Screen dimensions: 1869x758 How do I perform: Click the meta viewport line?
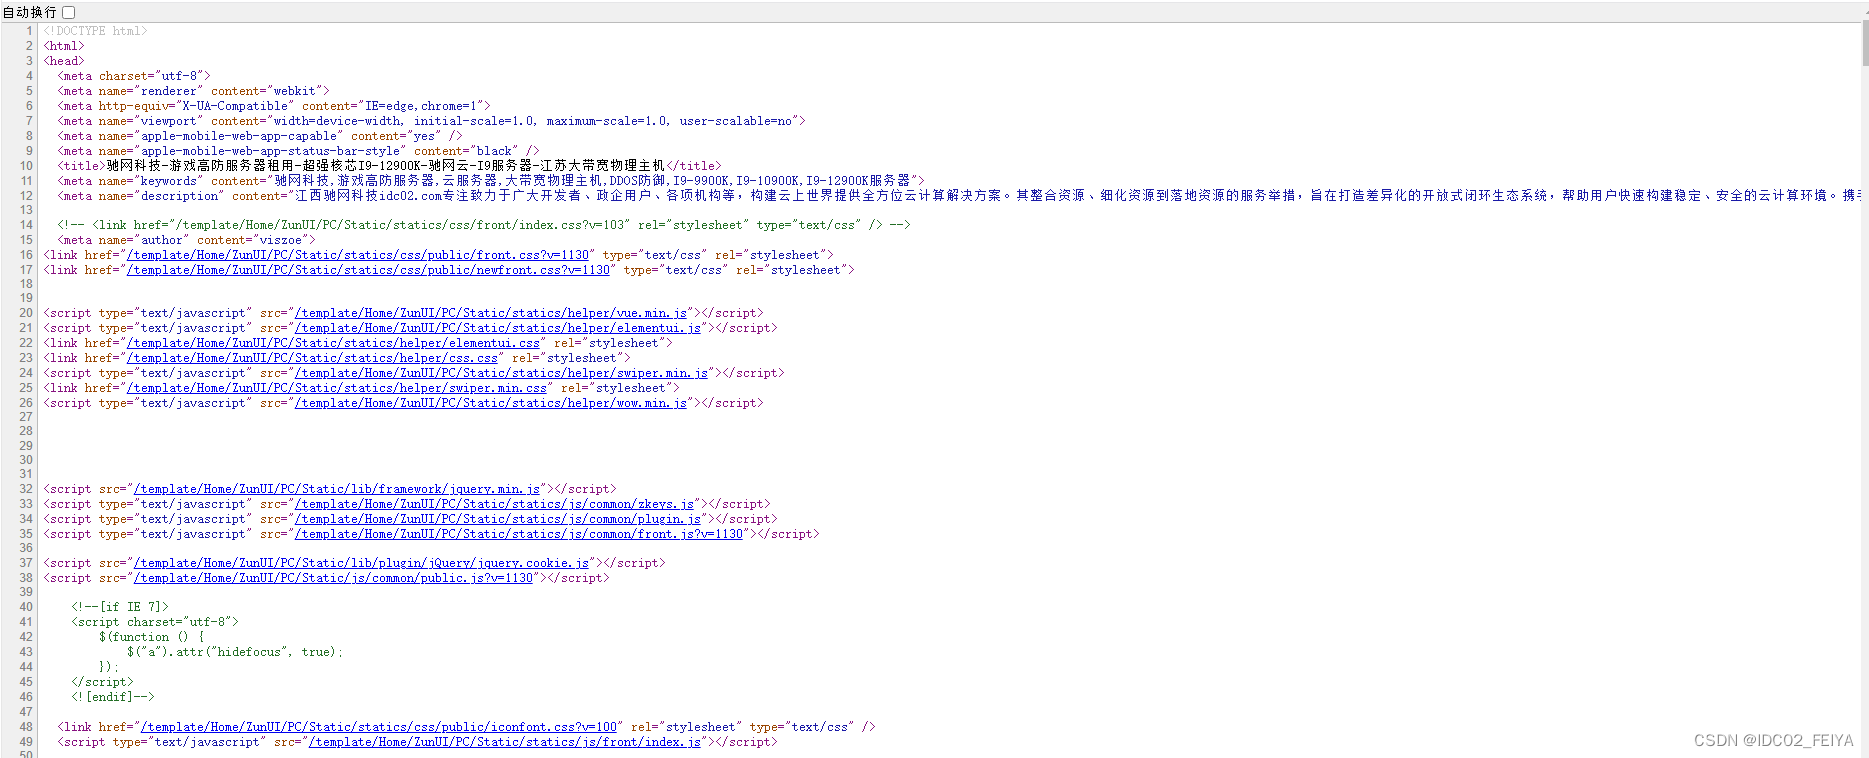[x=431, y=121]
